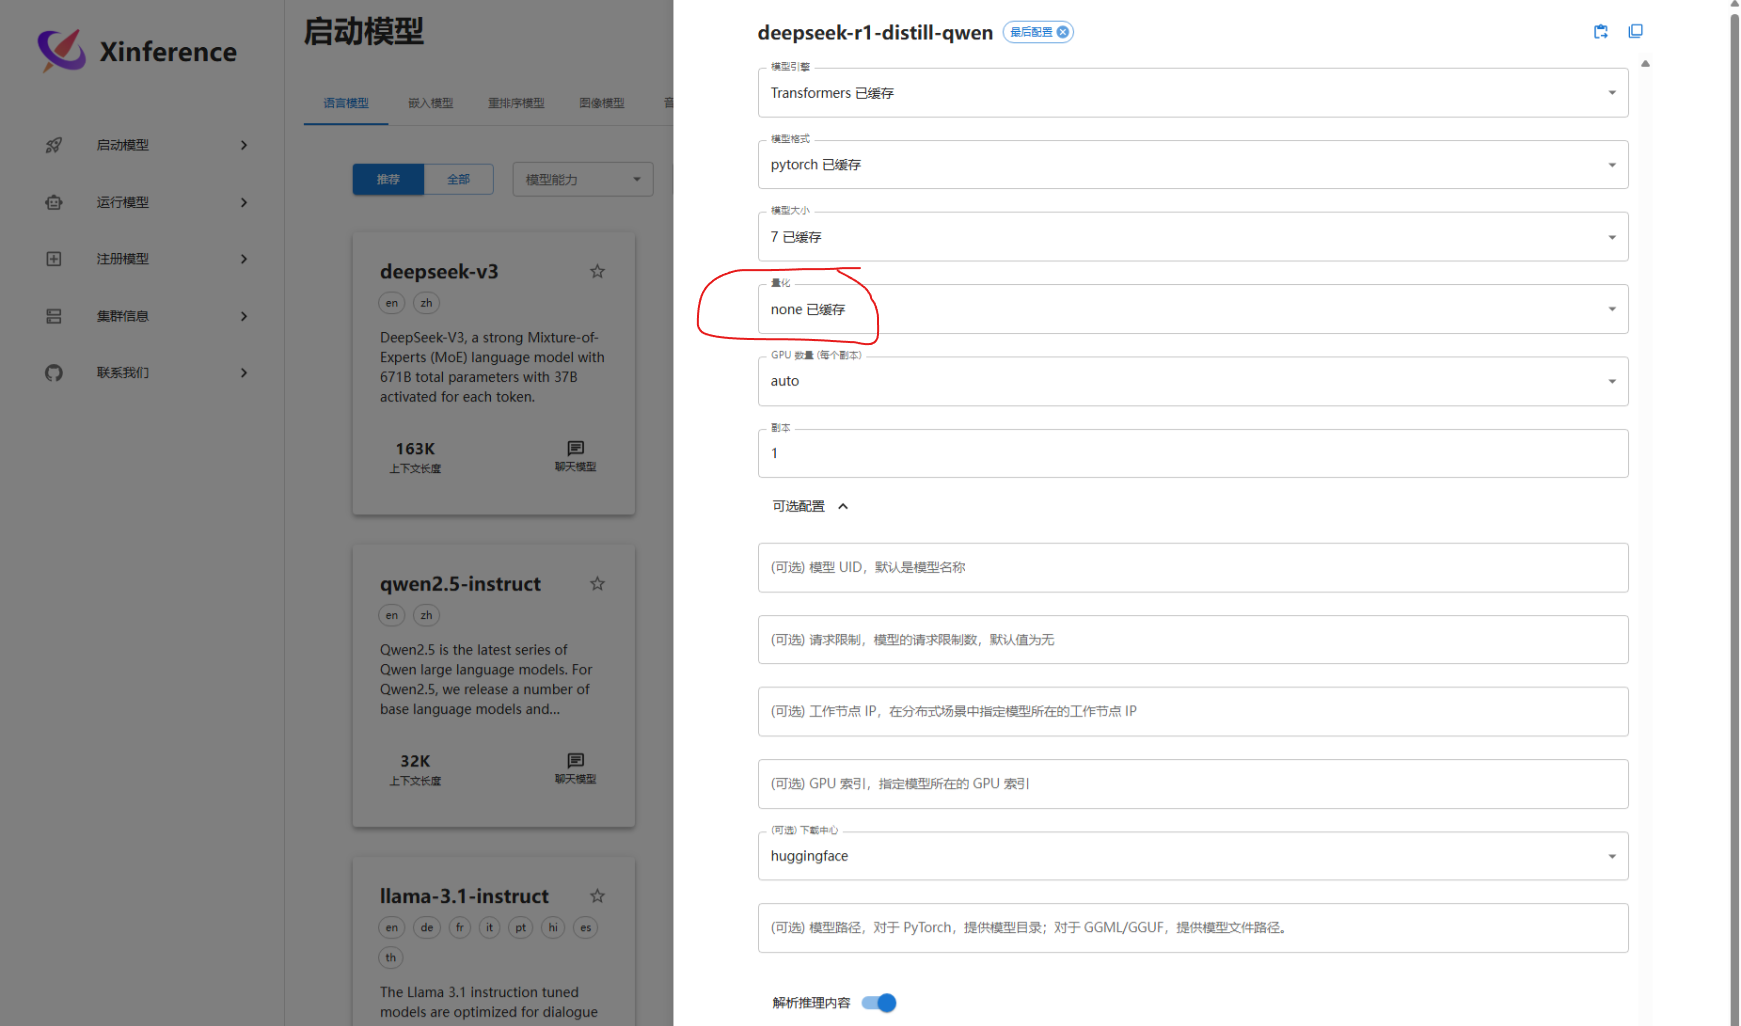This screenshot has width=1741, height=1026.
Task: Click the clipboard paste icon in drawer header
Action: pyautogui.click(x=1601, y=32)
